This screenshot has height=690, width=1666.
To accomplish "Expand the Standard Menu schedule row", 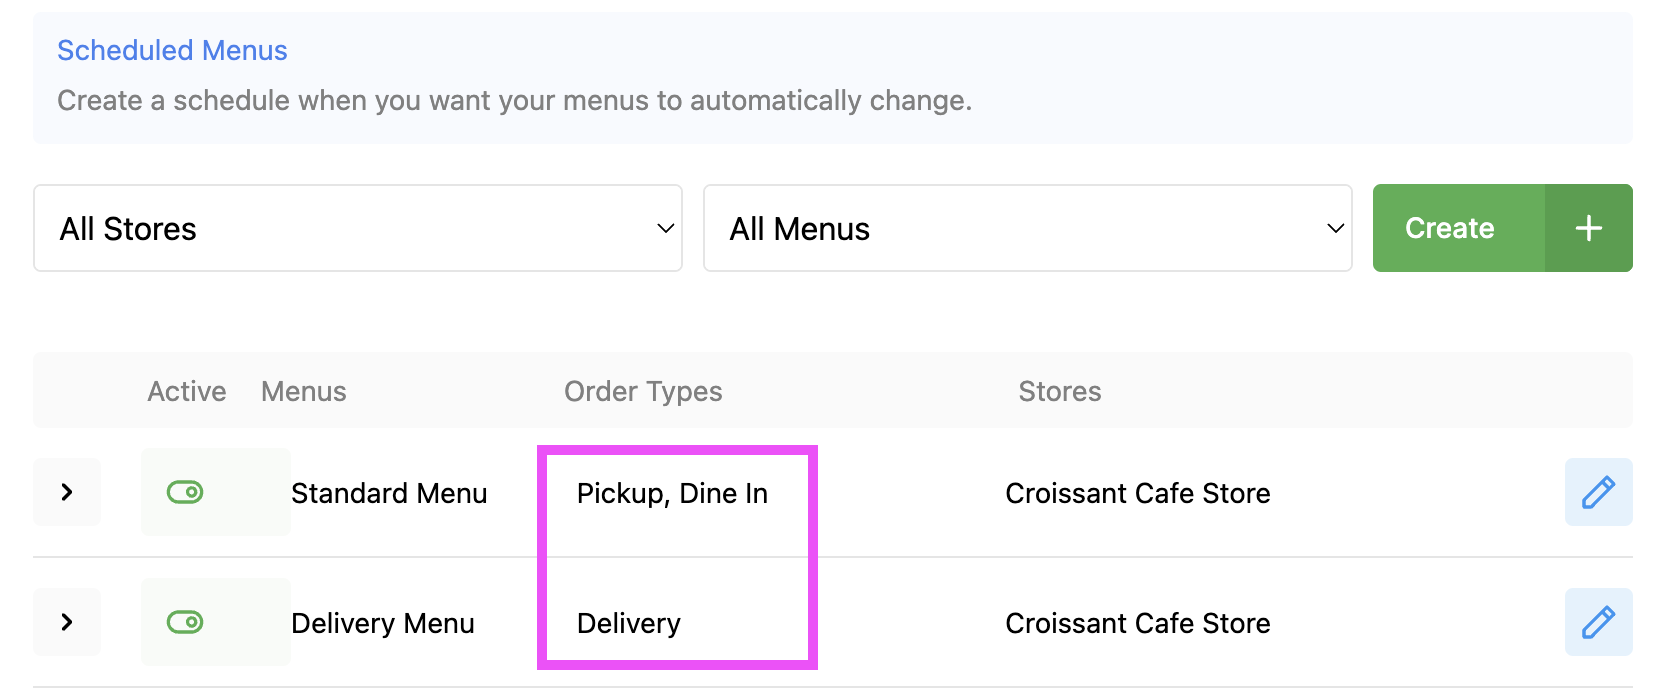I will pos(67,492).
